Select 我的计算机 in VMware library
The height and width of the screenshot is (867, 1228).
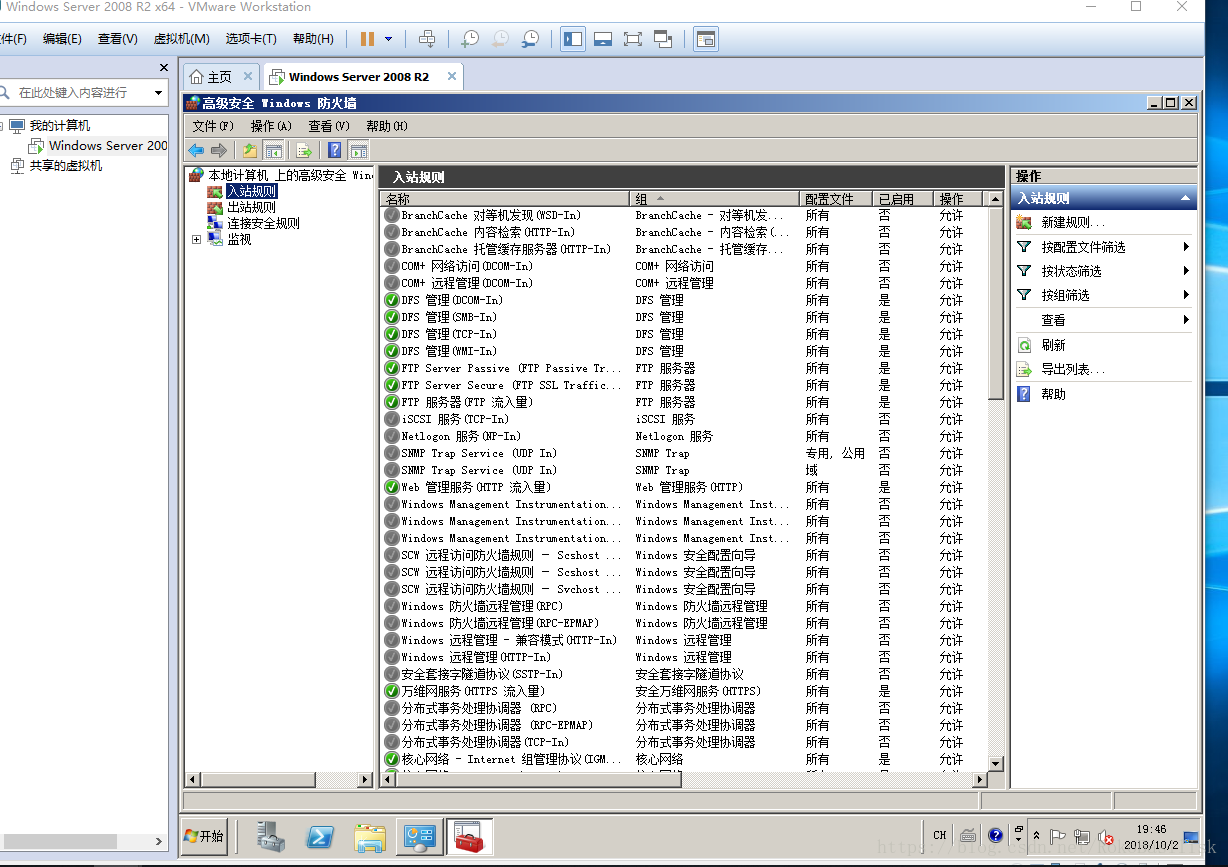59,126
